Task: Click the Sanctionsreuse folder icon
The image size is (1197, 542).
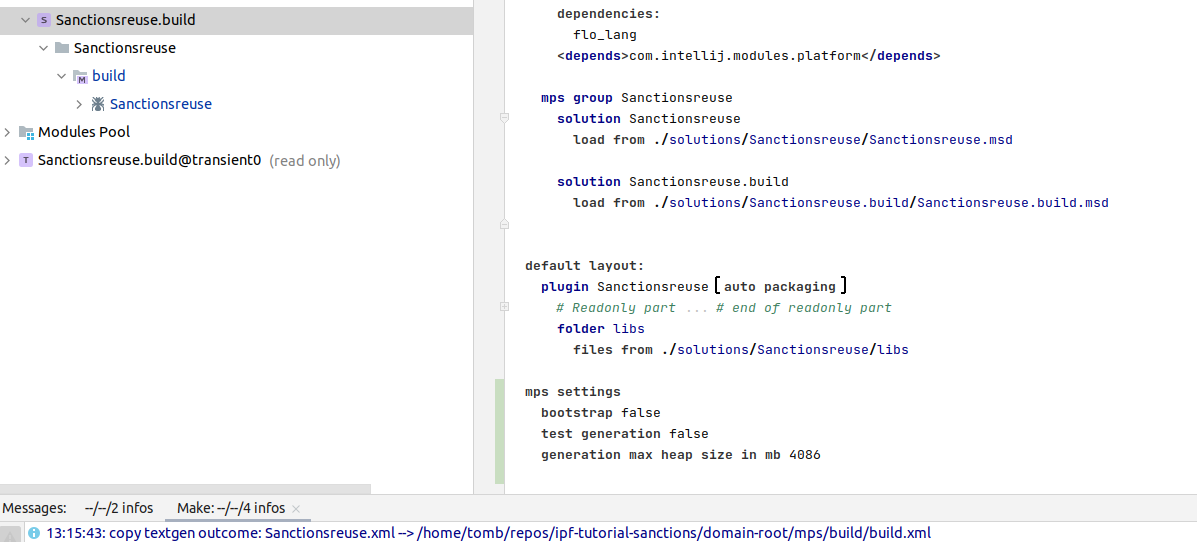Action: 62,48
